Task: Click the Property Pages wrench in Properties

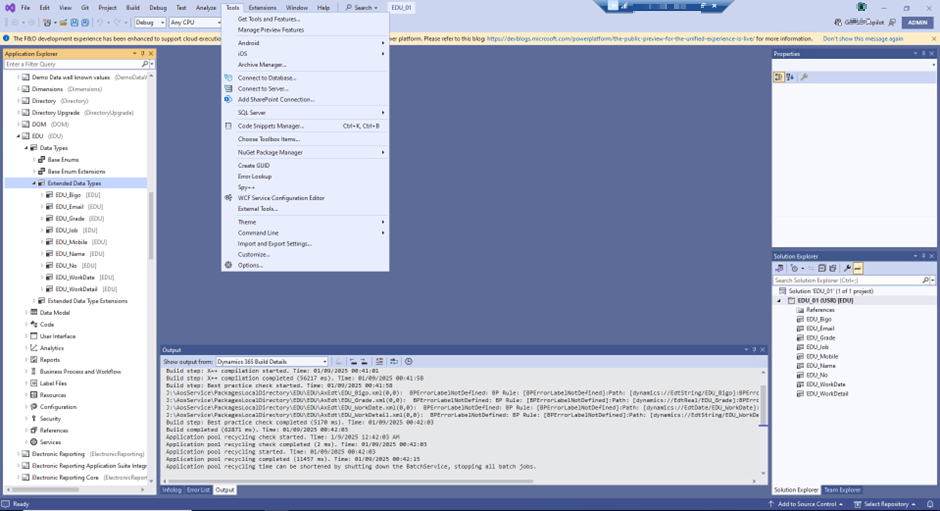Action: click(x=804, y=77)
